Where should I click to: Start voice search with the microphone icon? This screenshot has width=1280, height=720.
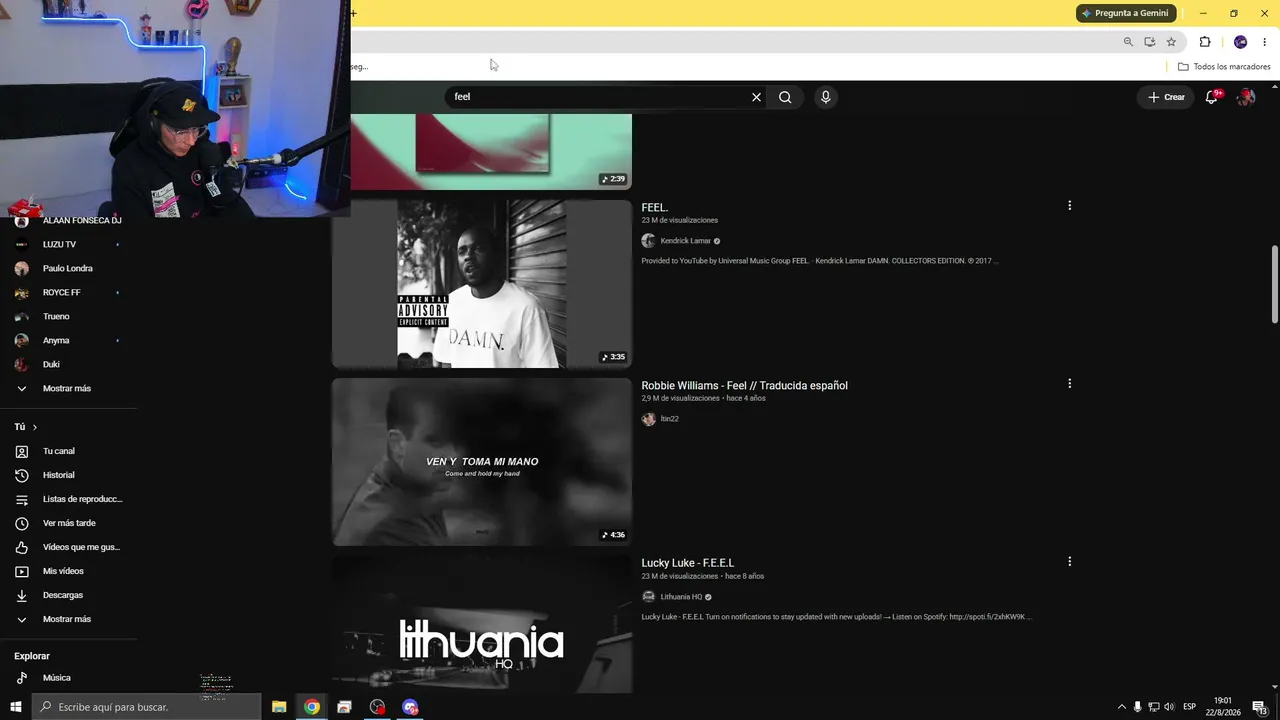(x=825, y=97)
